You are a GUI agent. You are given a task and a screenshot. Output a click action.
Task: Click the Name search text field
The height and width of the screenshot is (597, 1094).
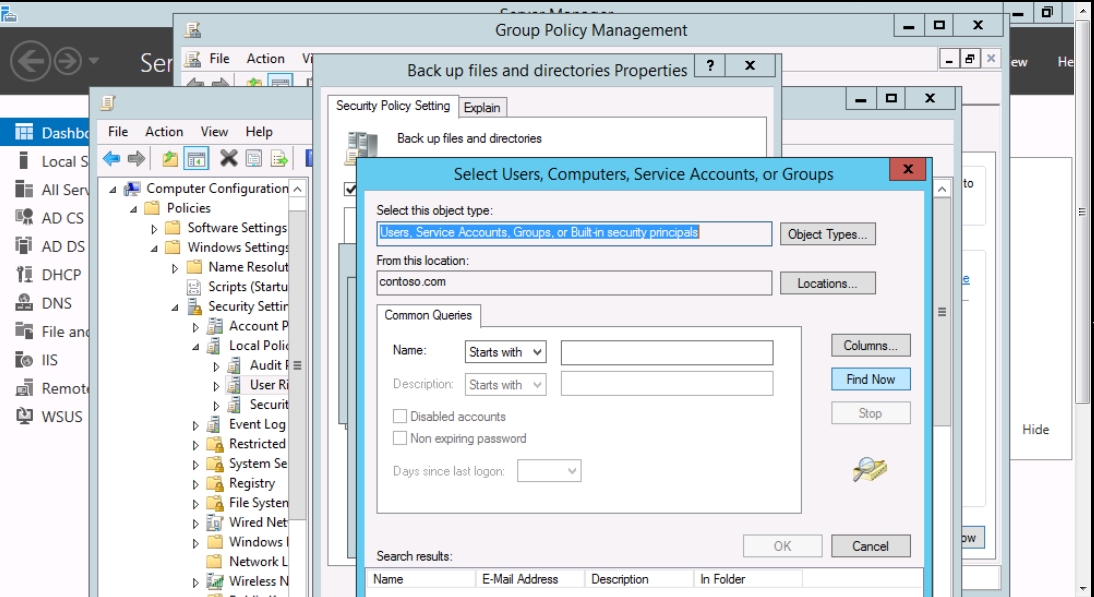point(666,352)
